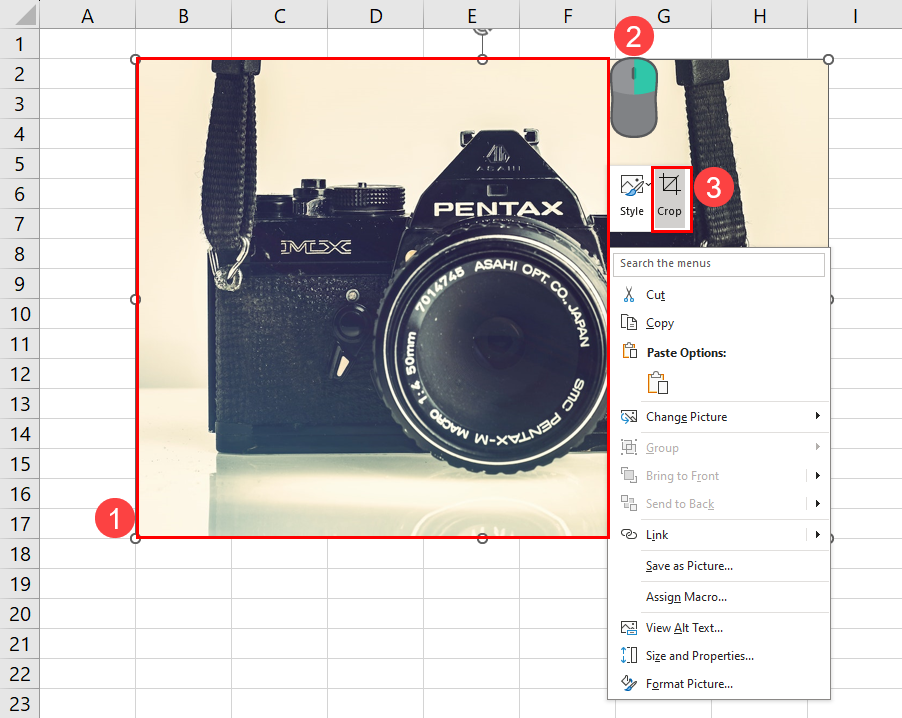Screen dimensions: 902x718
Task: Expand the Bring to Front submenu arrow
Action: (817, 475)
